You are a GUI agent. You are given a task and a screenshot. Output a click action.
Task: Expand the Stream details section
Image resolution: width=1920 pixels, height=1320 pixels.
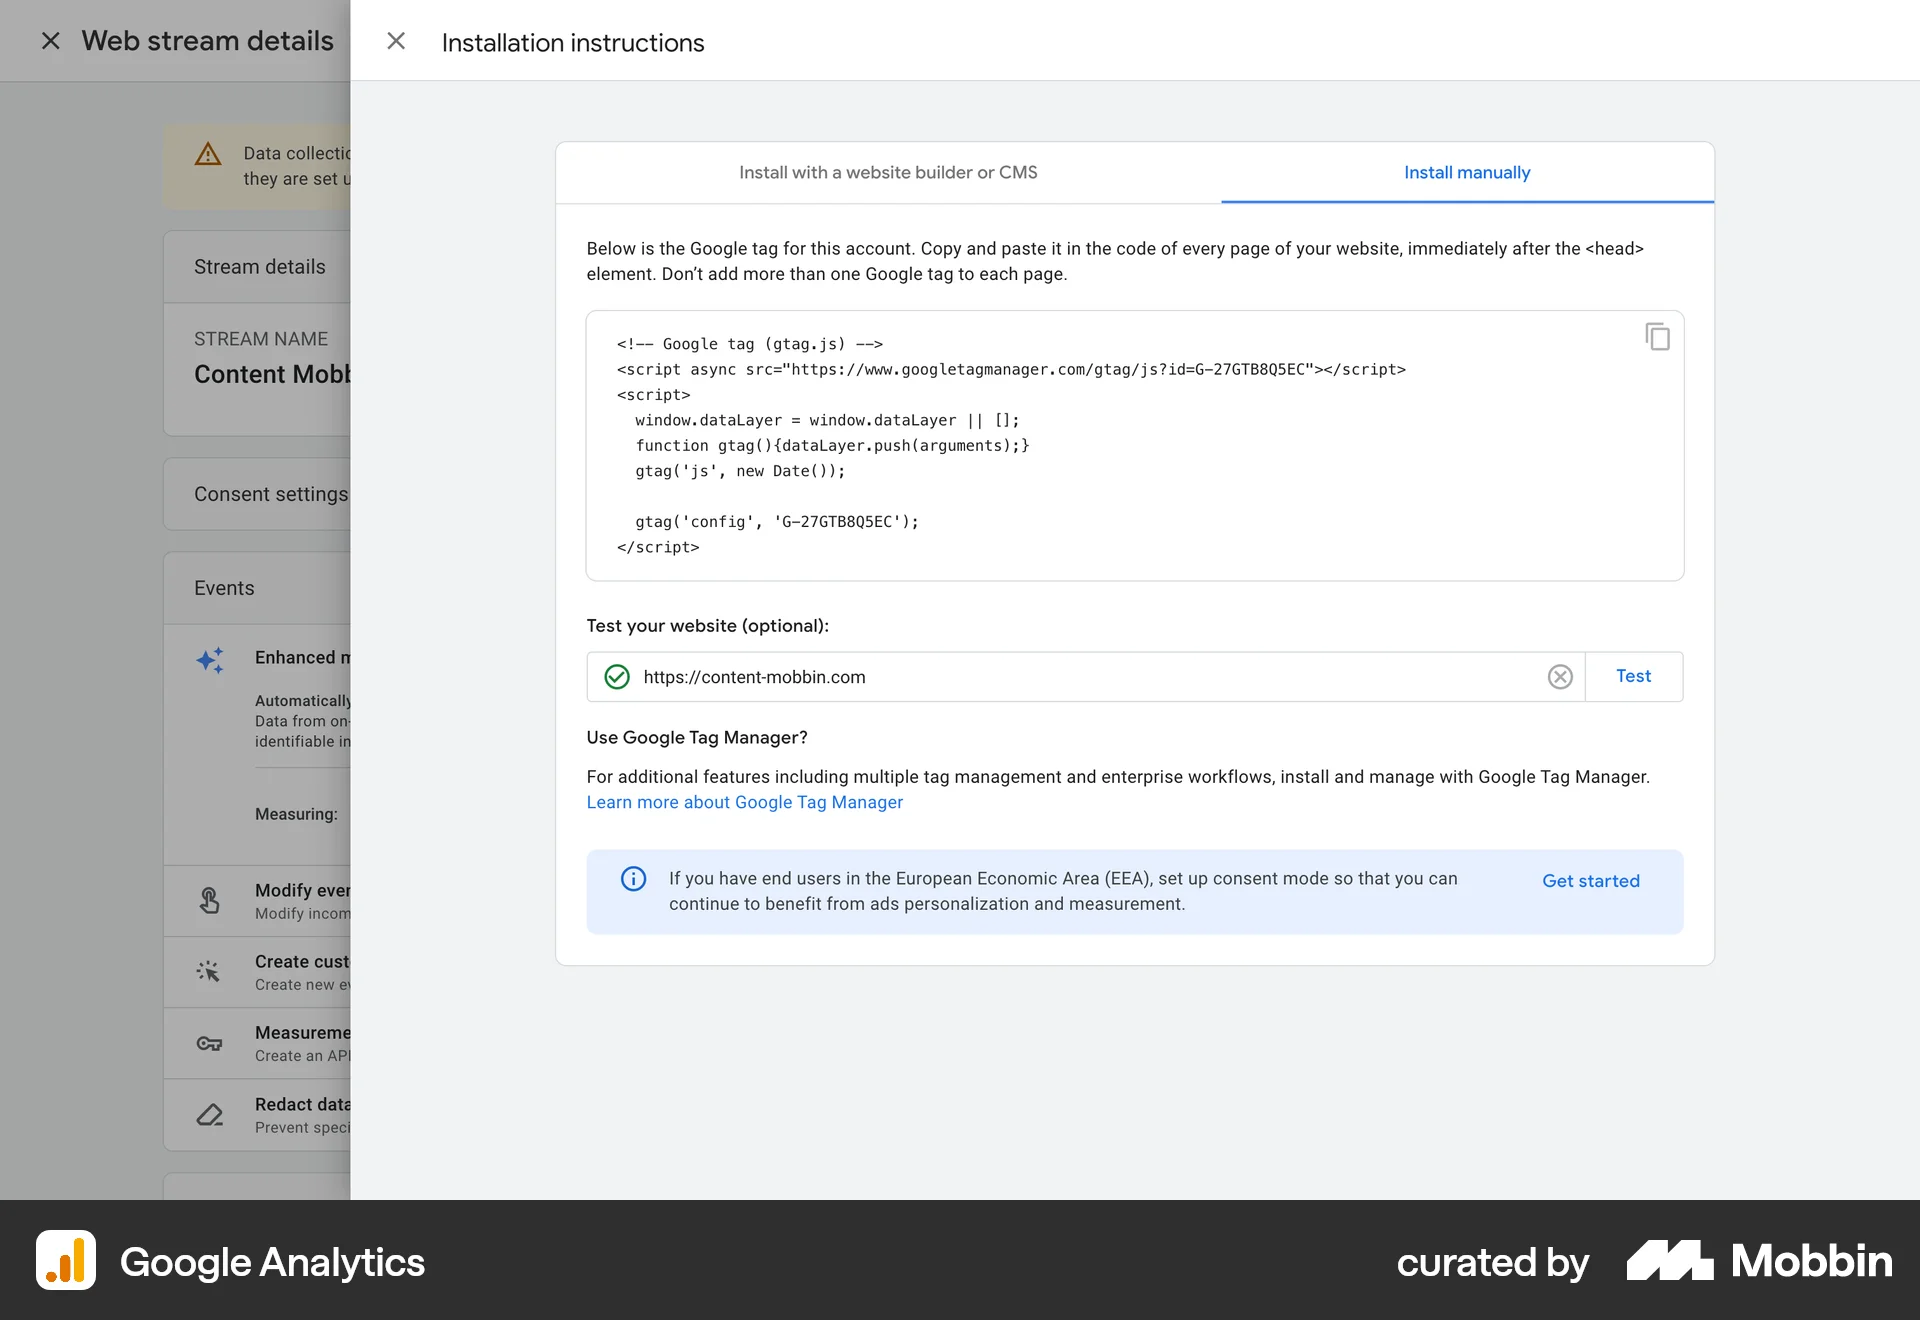pyautogui.click(x=260, y=266)
